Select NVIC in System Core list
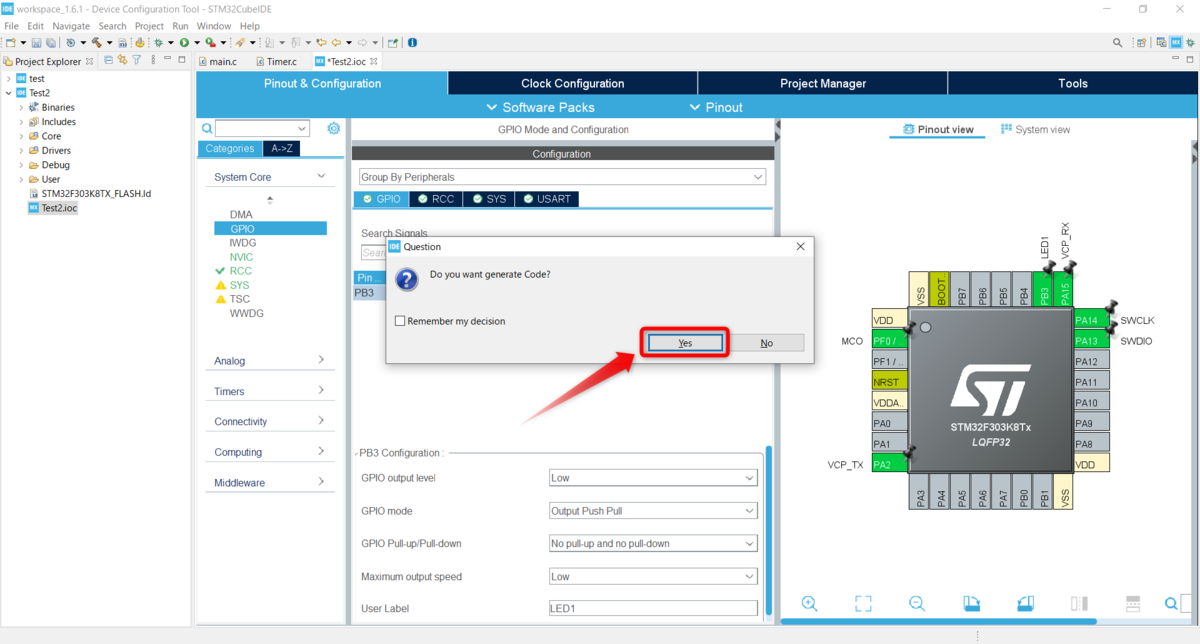The width and height of the screenshot is (1200, 644). click(x=241, y=257)
